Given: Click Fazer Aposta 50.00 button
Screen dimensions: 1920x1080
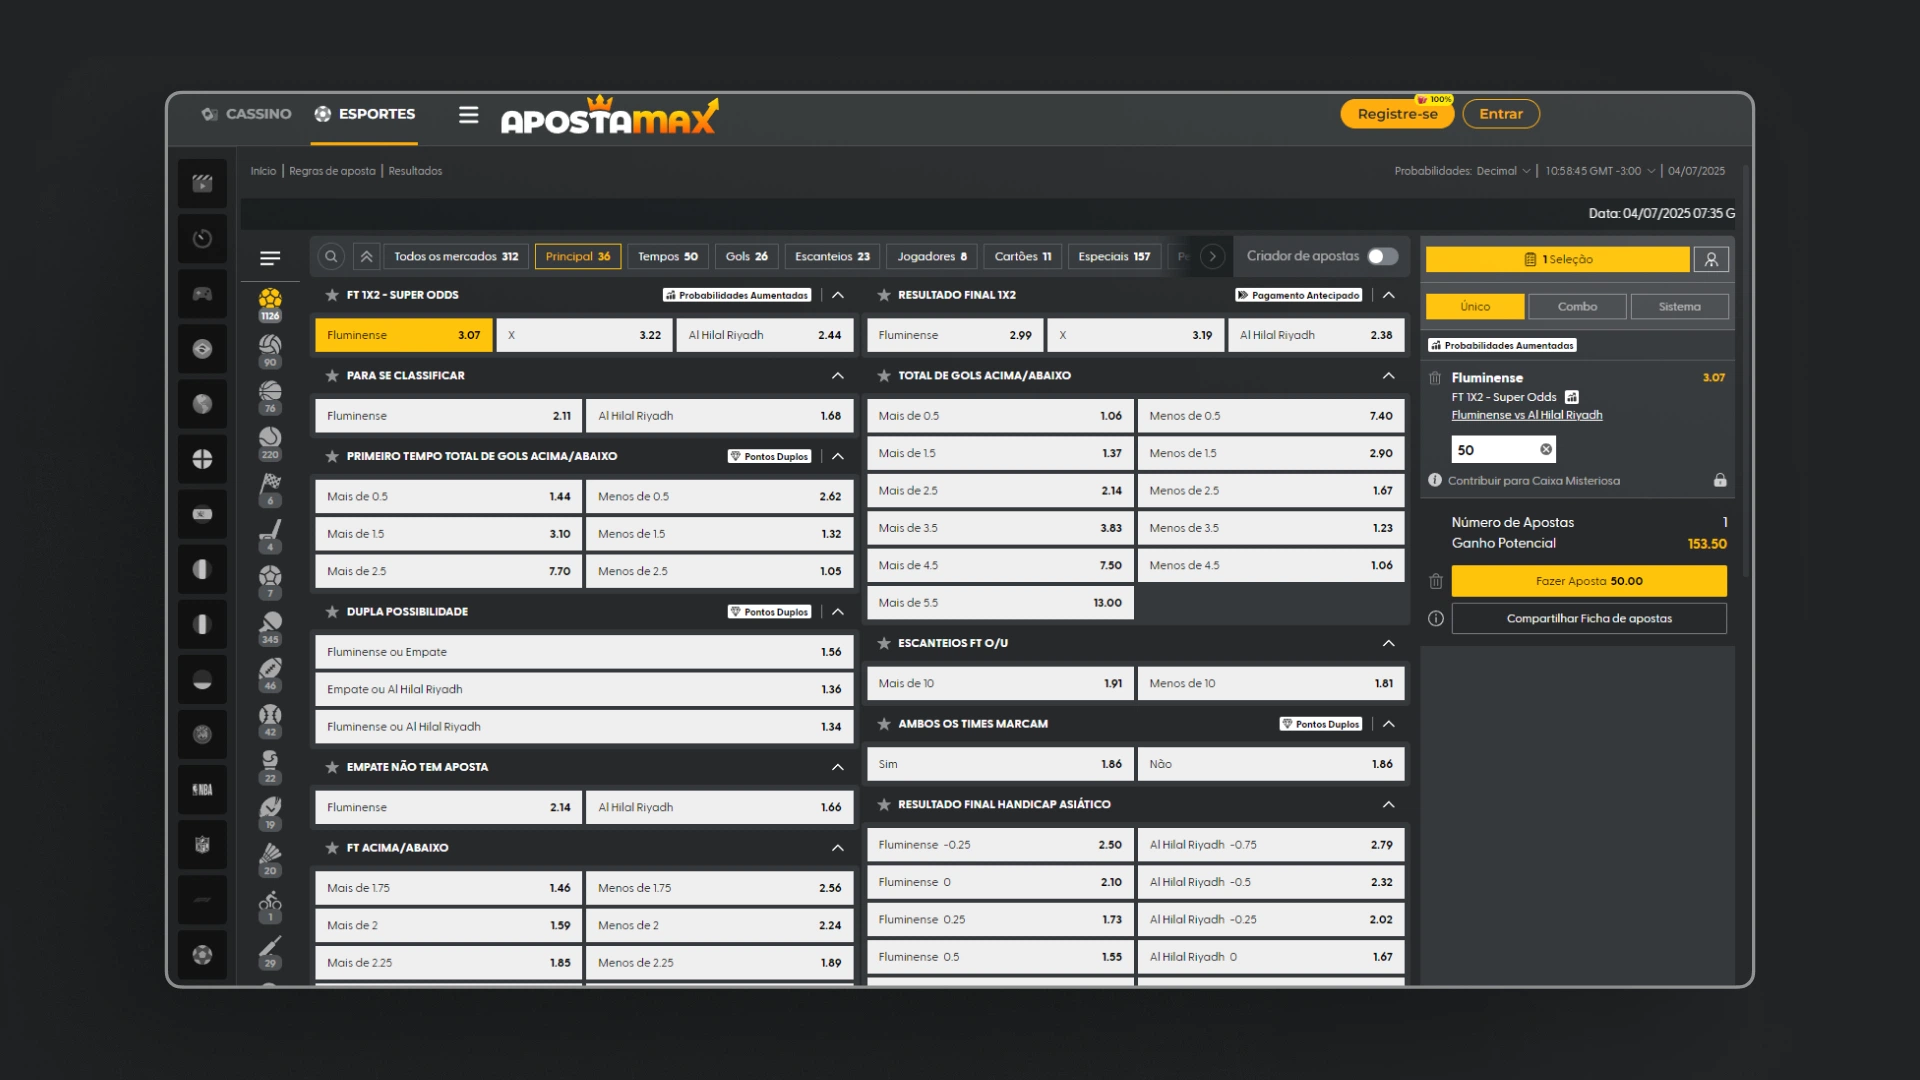Looking at the screenshot, I should pos(1588,581).
